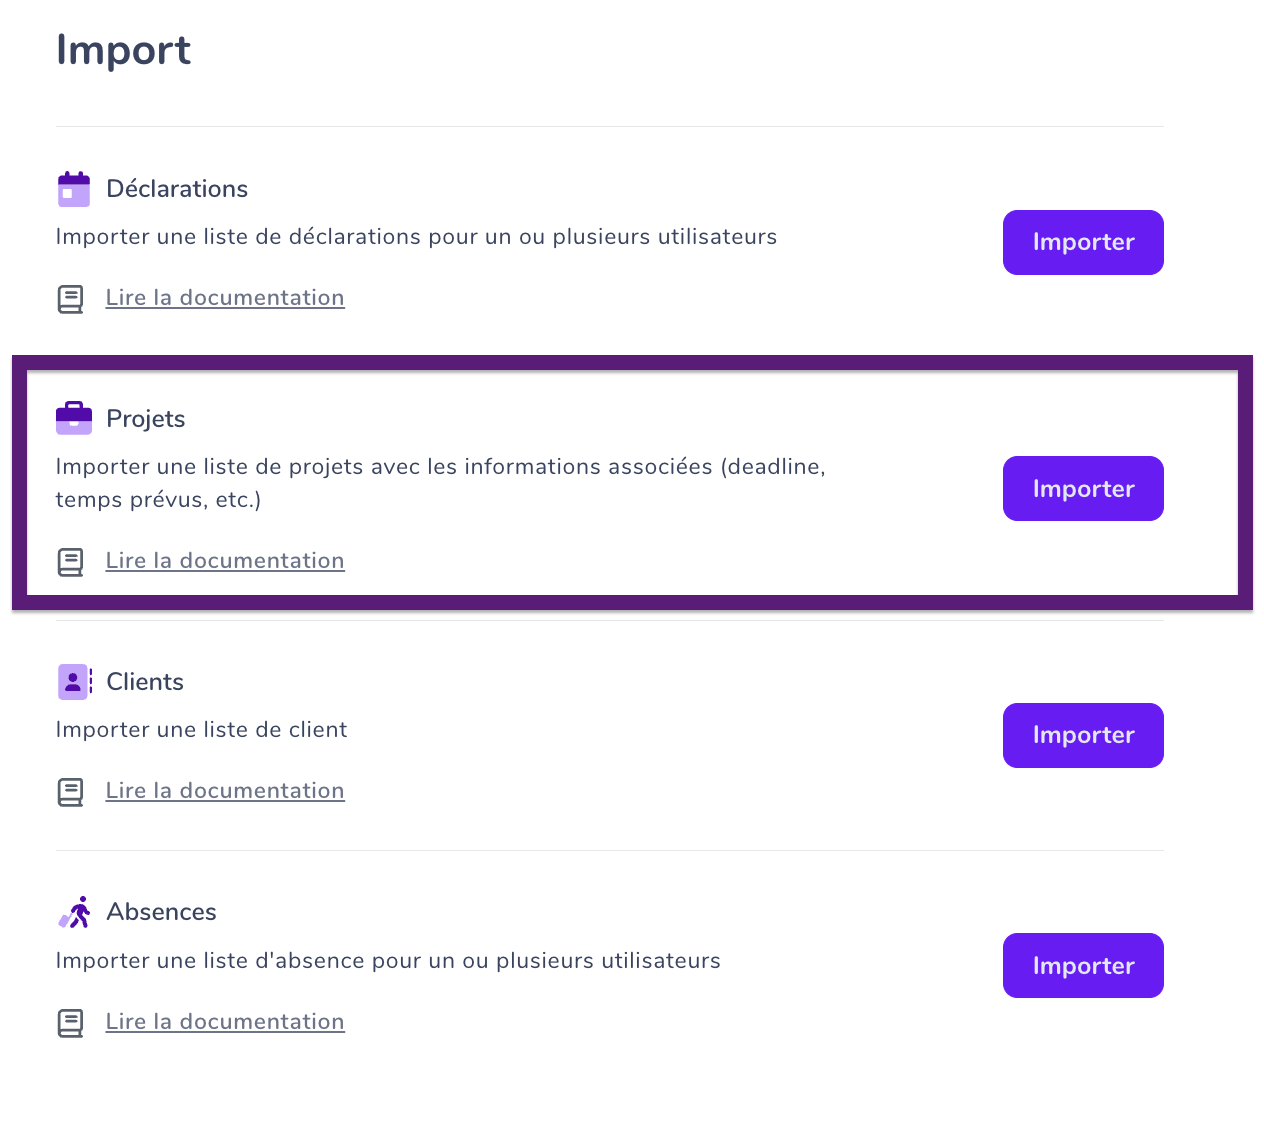This screenshot has width=1264, height=1122.
Task: Open Lire la documentation for Déclarations
Action: click(225, 298)
